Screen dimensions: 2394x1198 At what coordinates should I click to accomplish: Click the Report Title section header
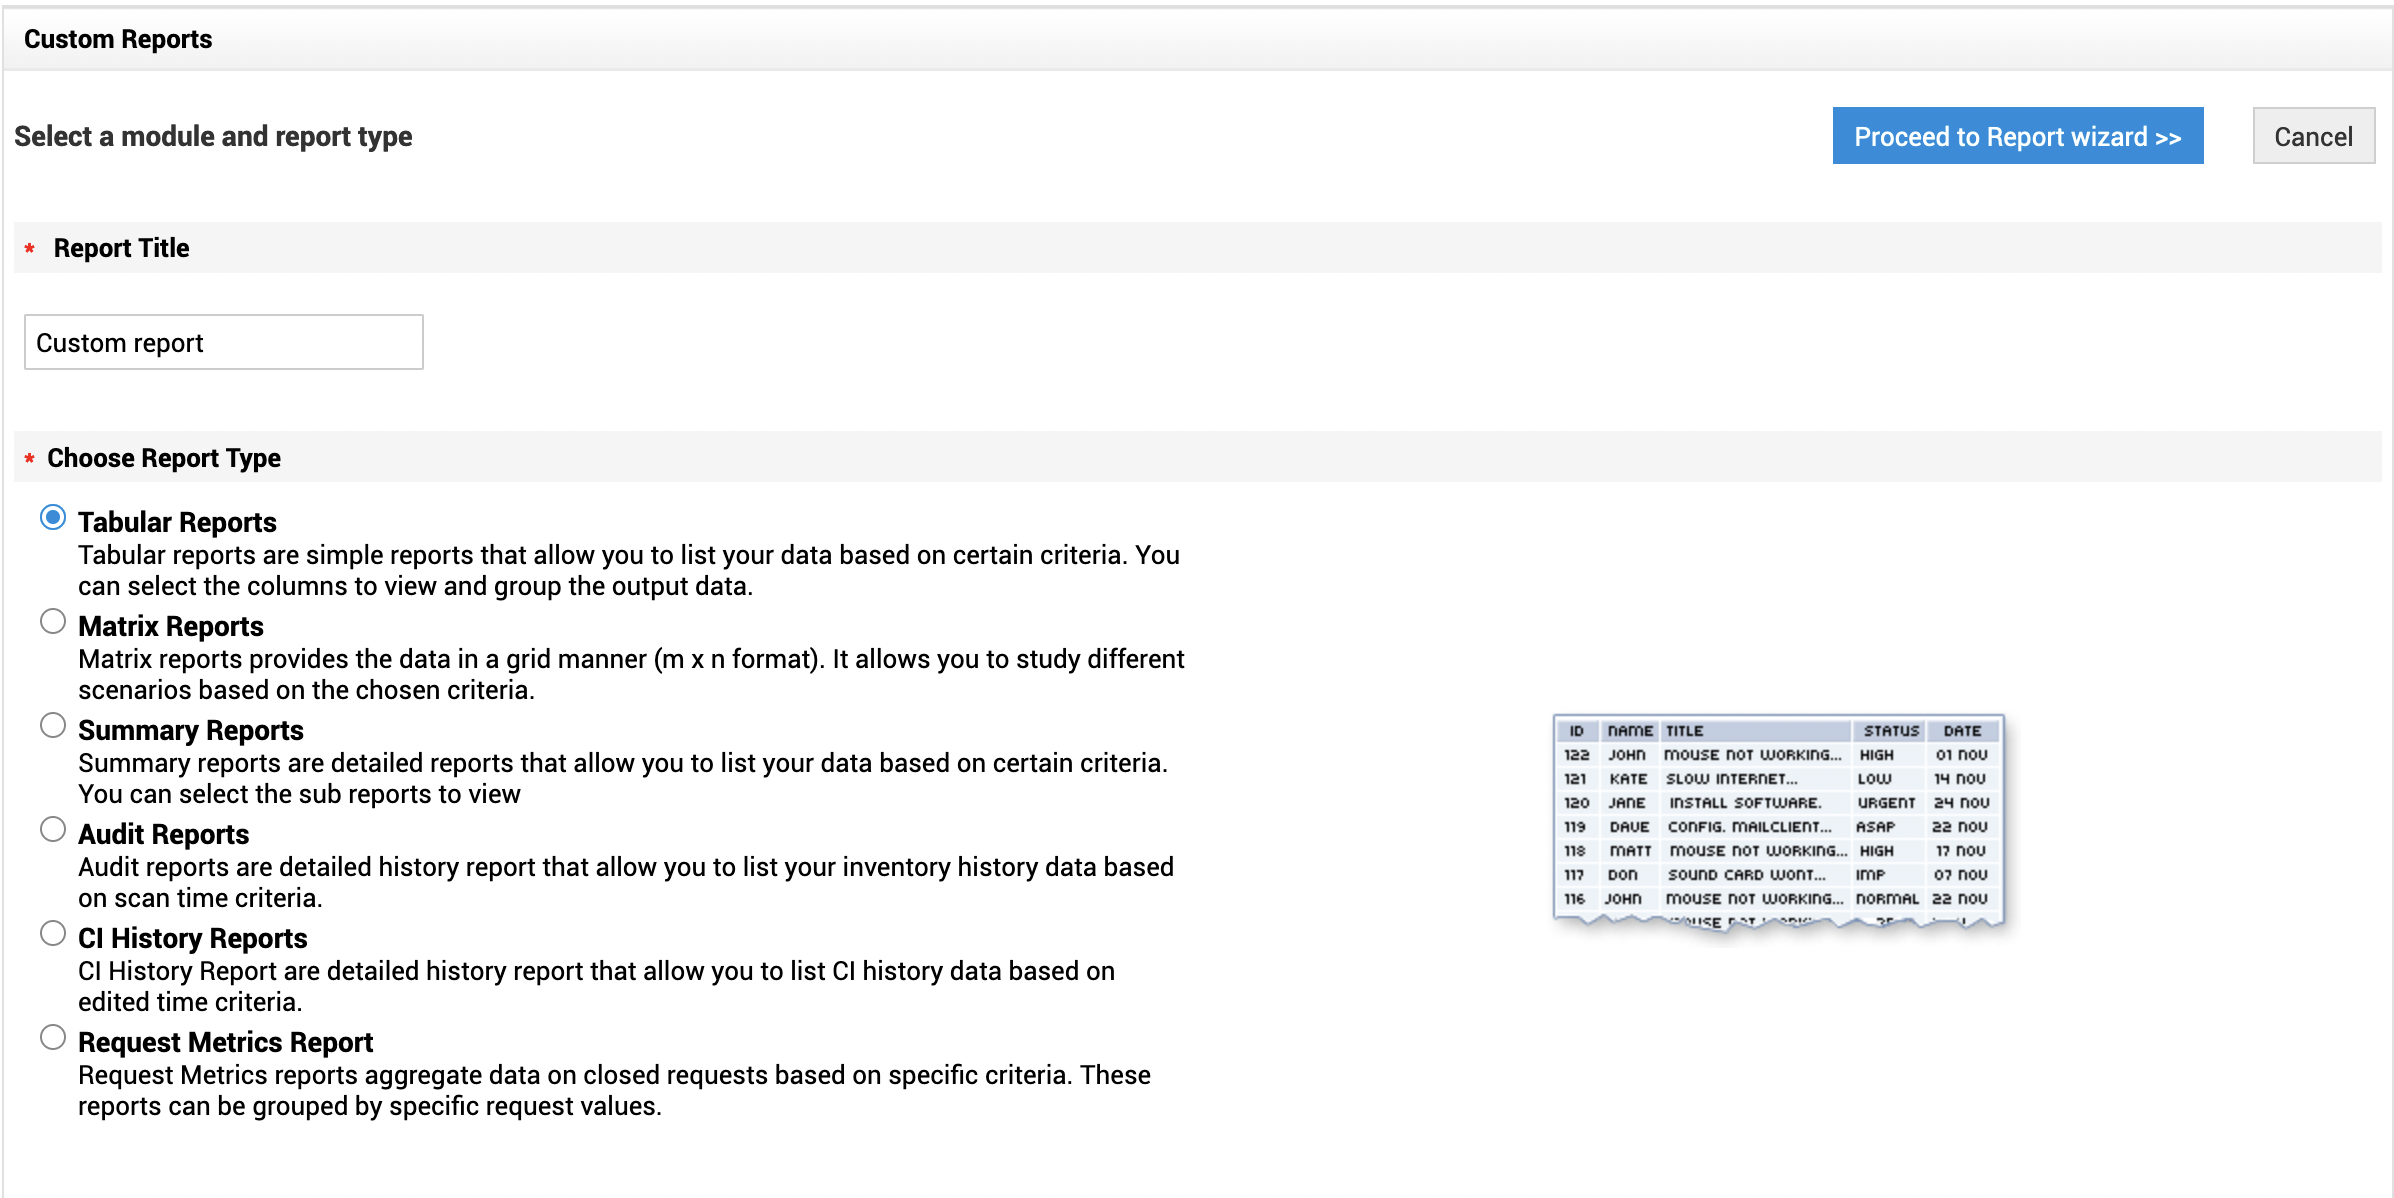coord(121,248)
